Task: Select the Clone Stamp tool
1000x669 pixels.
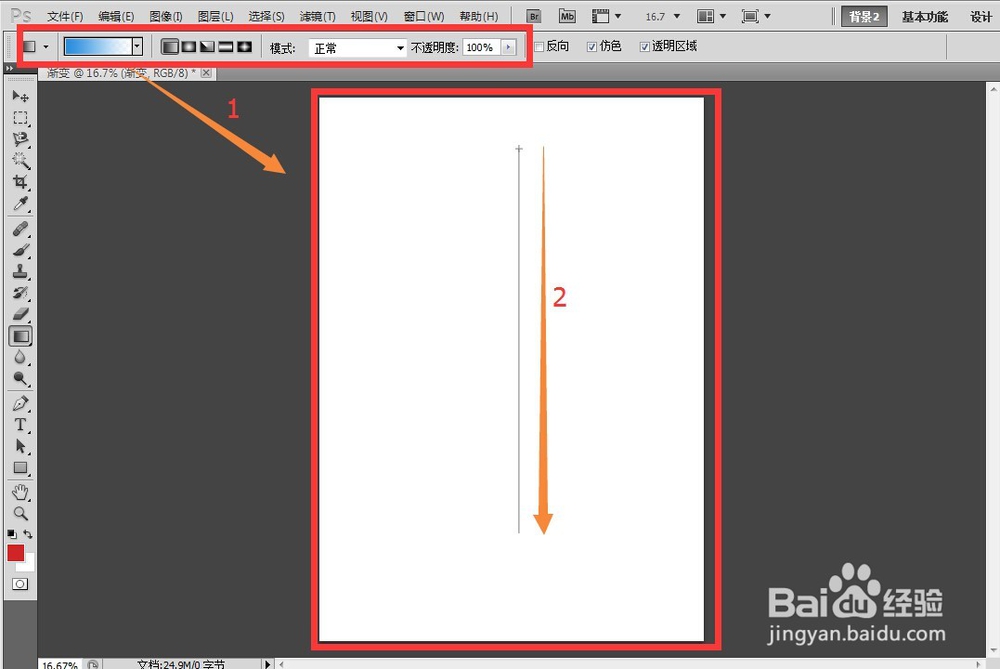Action: click(20, 271)
